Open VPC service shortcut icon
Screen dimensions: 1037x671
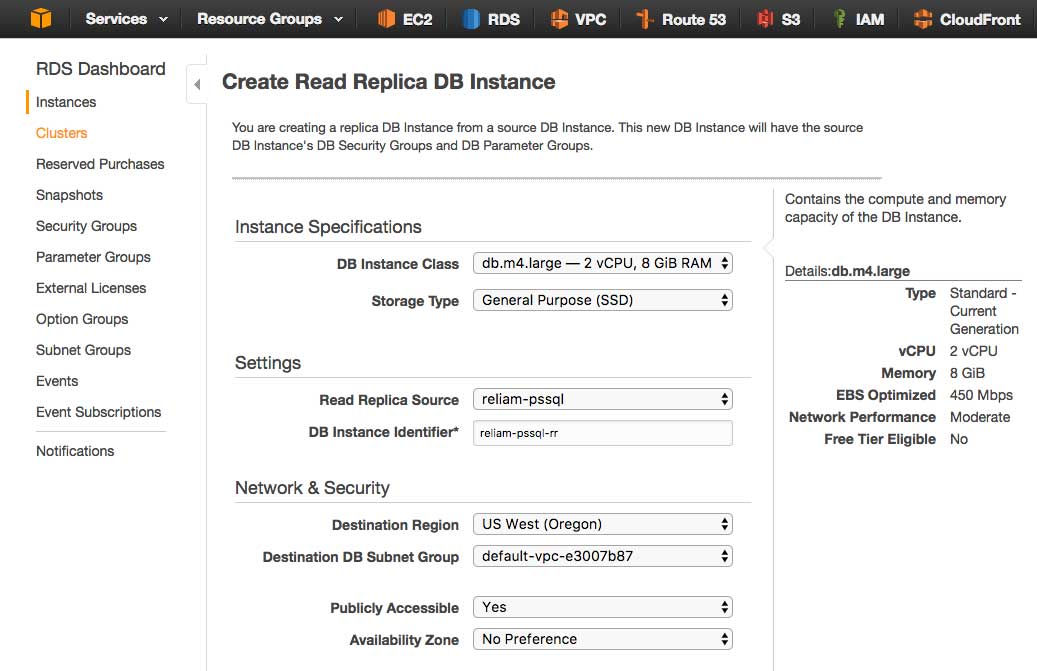coord(559,19)
